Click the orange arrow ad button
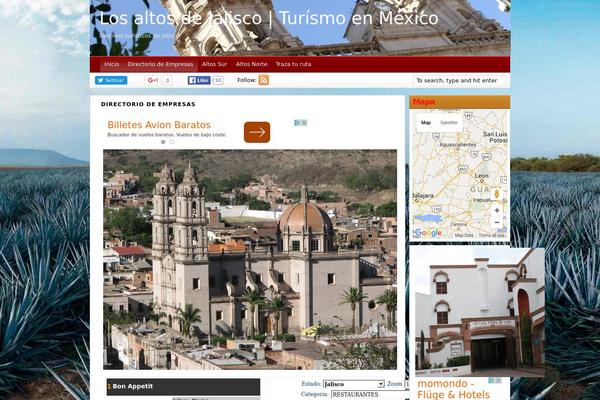 coord(257,132)
